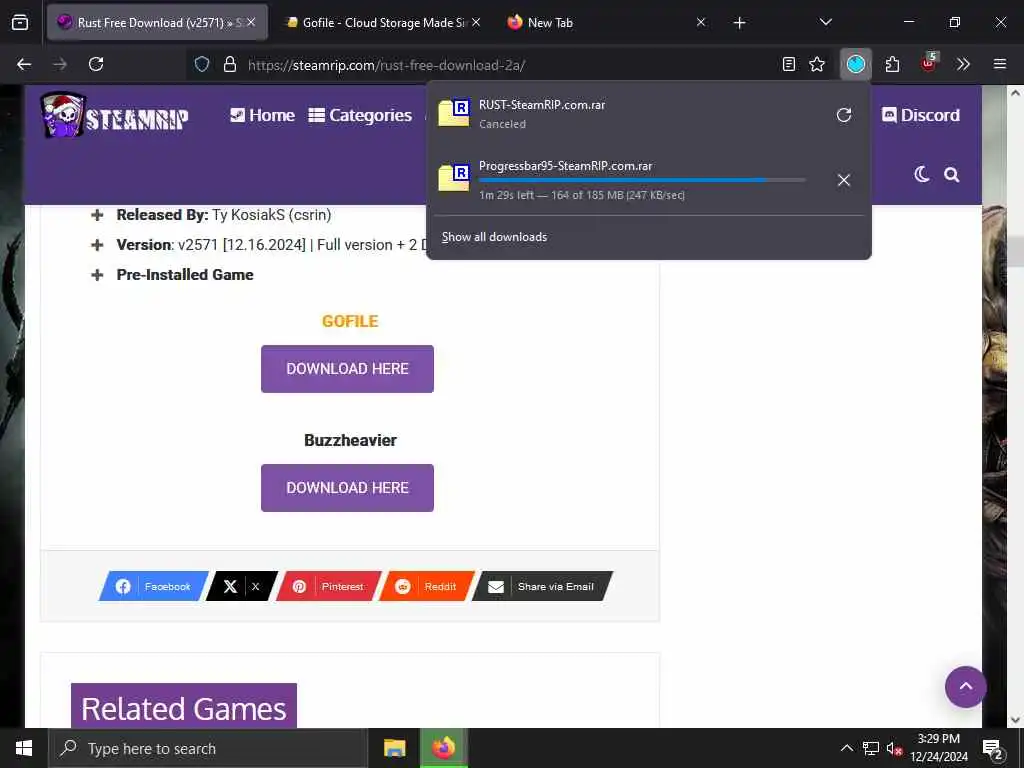Click the vertical scrollbar thumb
1024x768 pixels.
(x=1015, y=251)
